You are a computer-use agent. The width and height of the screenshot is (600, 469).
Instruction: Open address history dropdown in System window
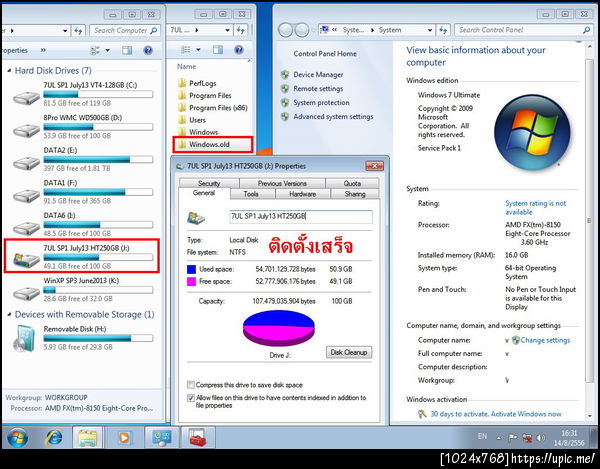click(x=430, y=30)
